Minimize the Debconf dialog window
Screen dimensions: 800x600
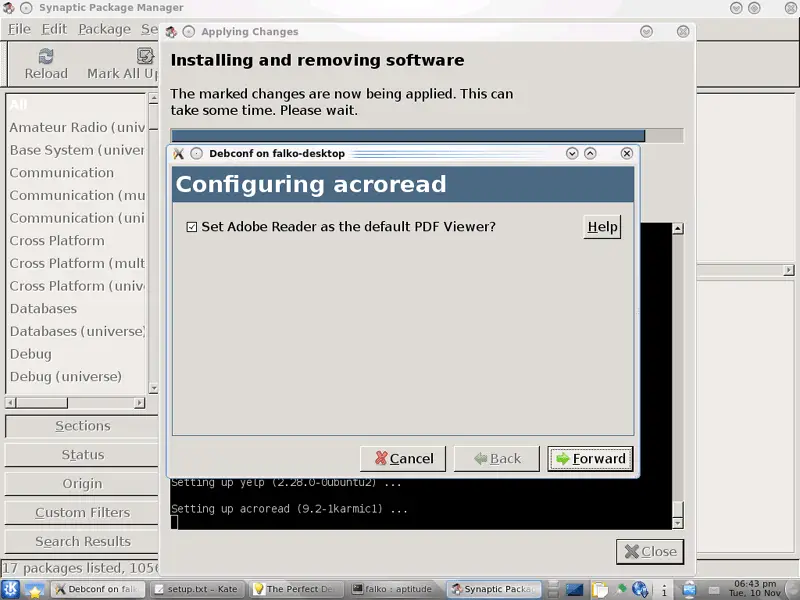coord(572,154)
